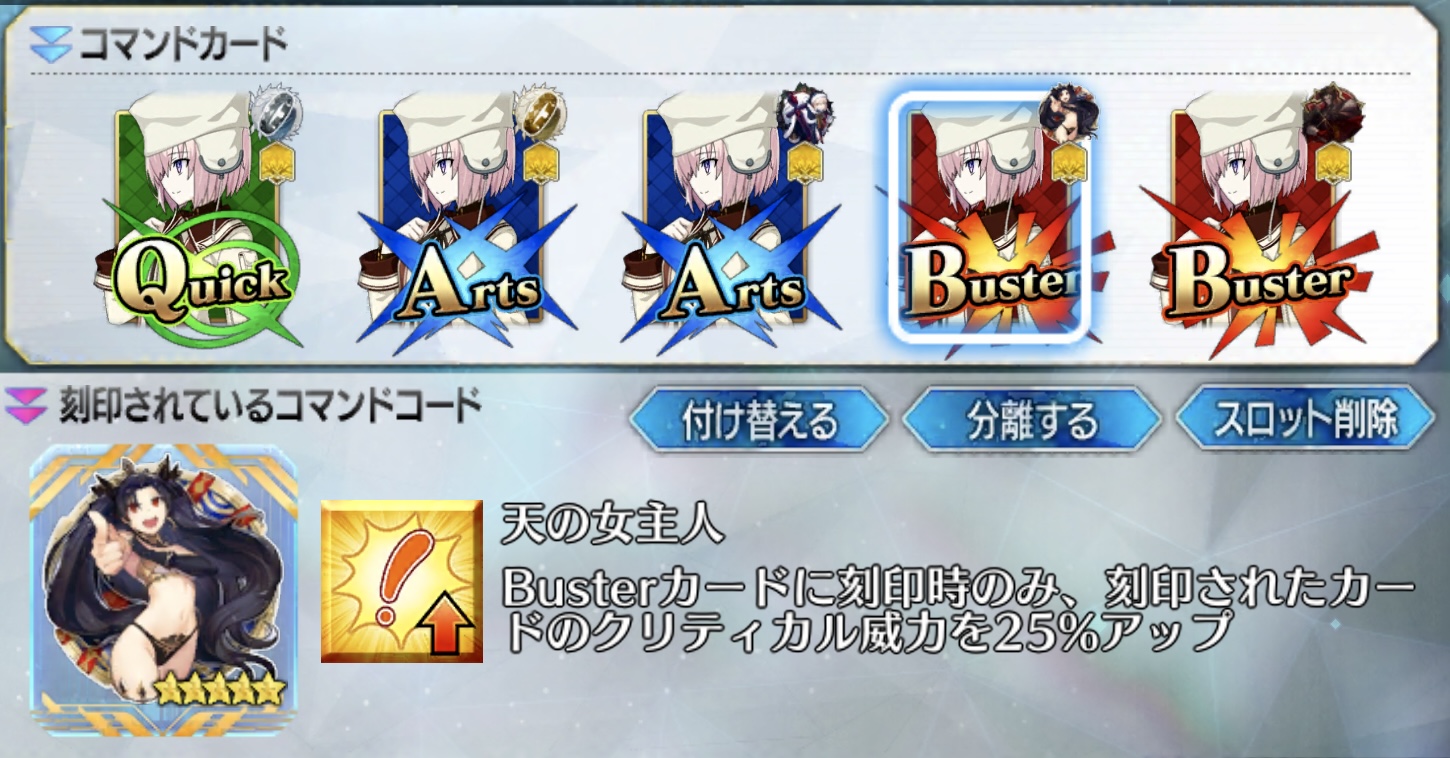Collapse the コマンドカード section header arrow
The width and height of the screenshot is (1450, 758).
click(x=50, y=45)
